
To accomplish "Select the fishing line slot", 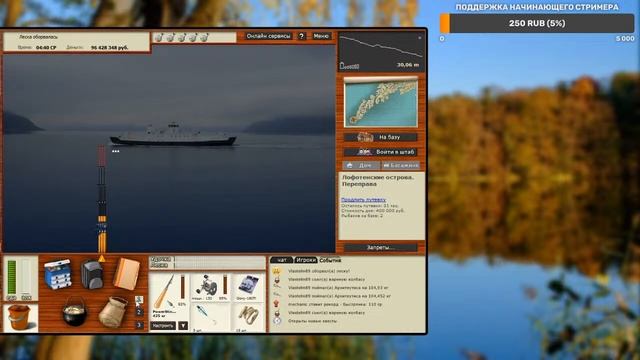I will 248,287.
